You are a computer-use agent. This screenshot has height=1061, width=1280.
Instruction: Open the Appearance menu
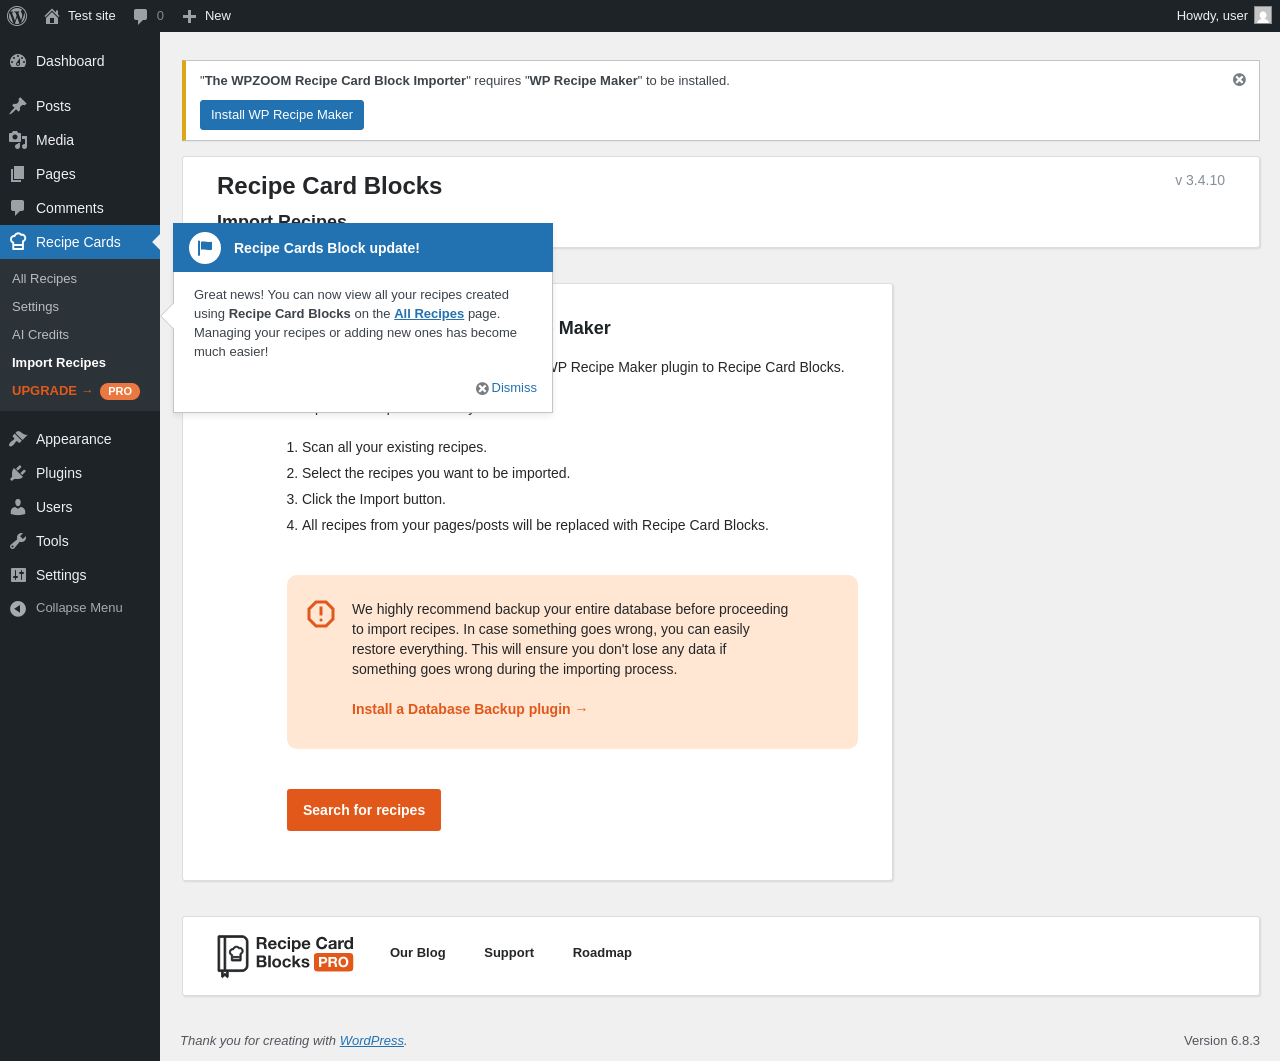click(80, 439)
